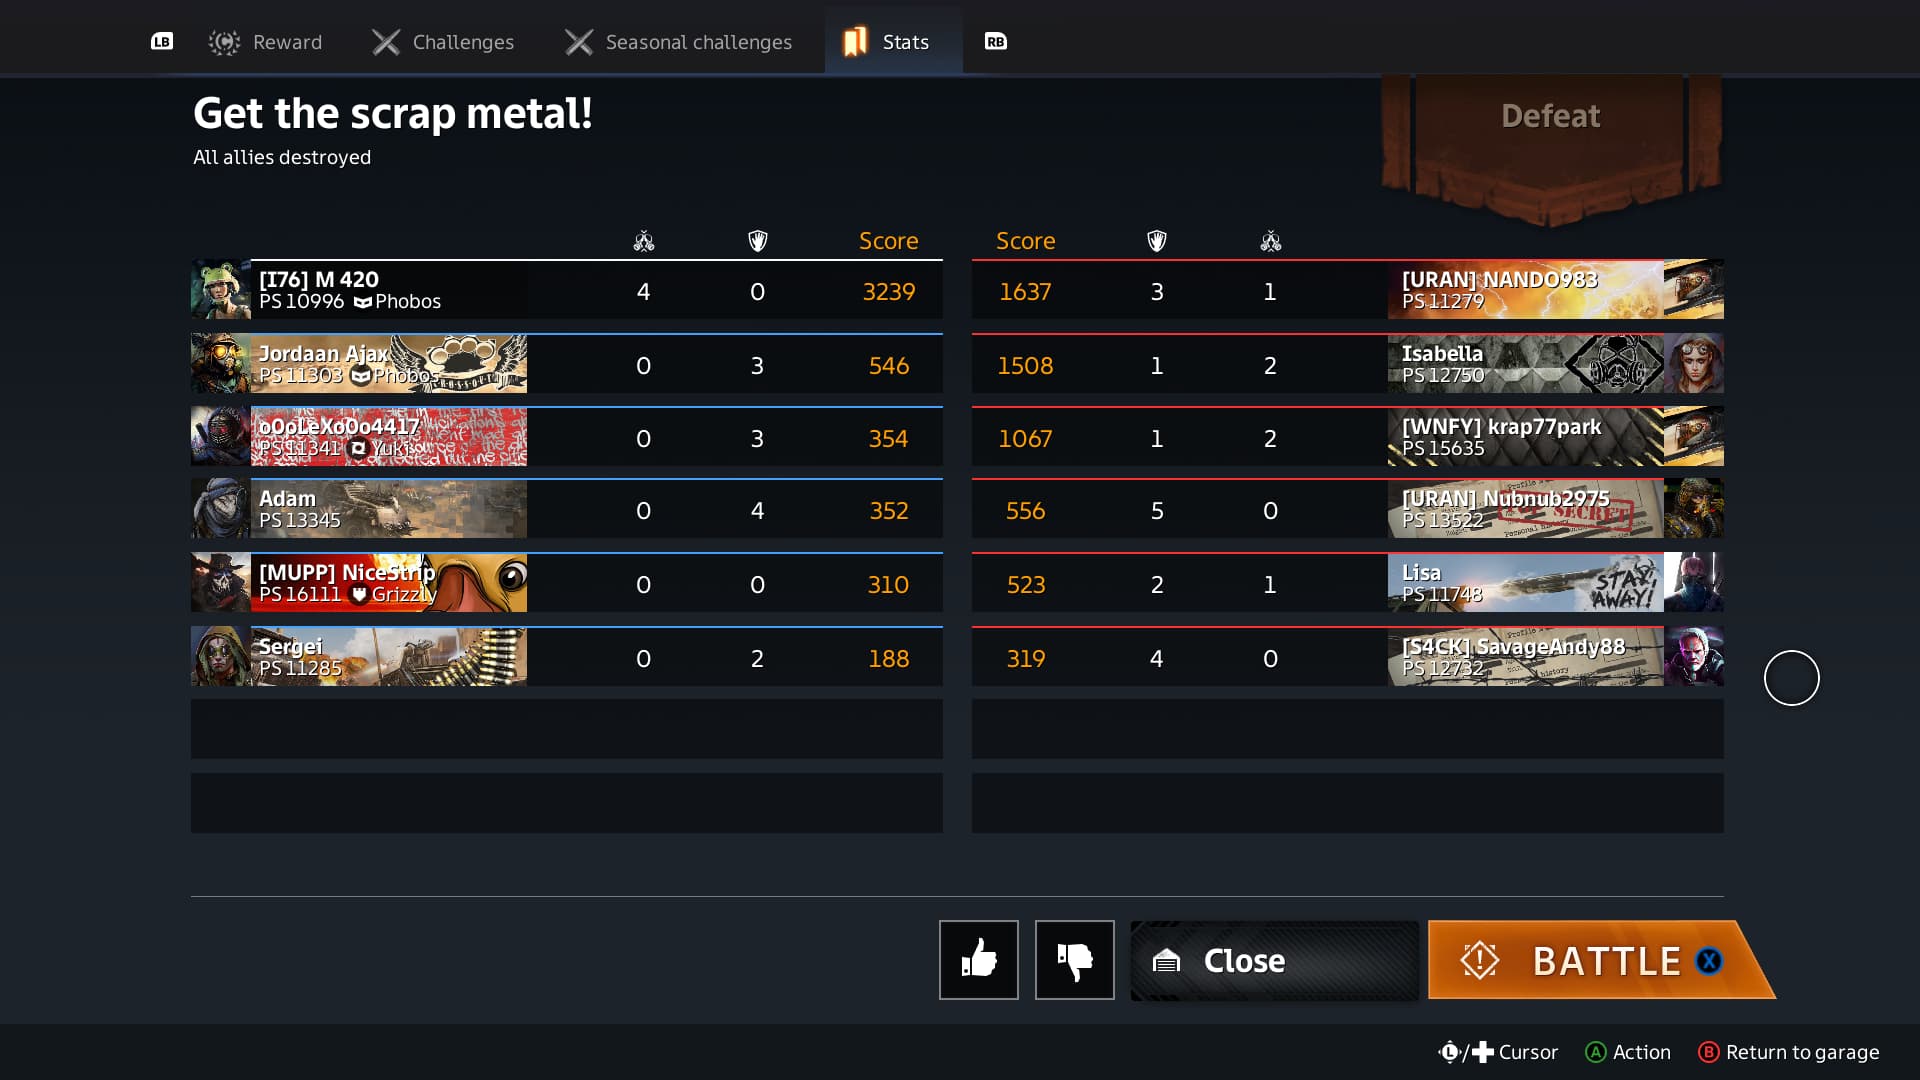Click the right team kills column icon
The width and height of the screenshot is (1920, 1080).
1270,241
